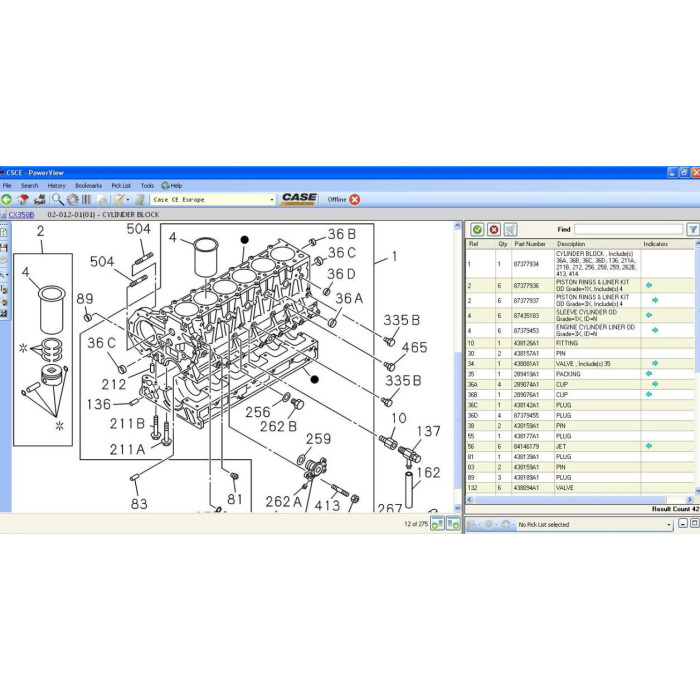Select the FITTING row 438126A1
This screenshot has width=700, height=700.
580,343
